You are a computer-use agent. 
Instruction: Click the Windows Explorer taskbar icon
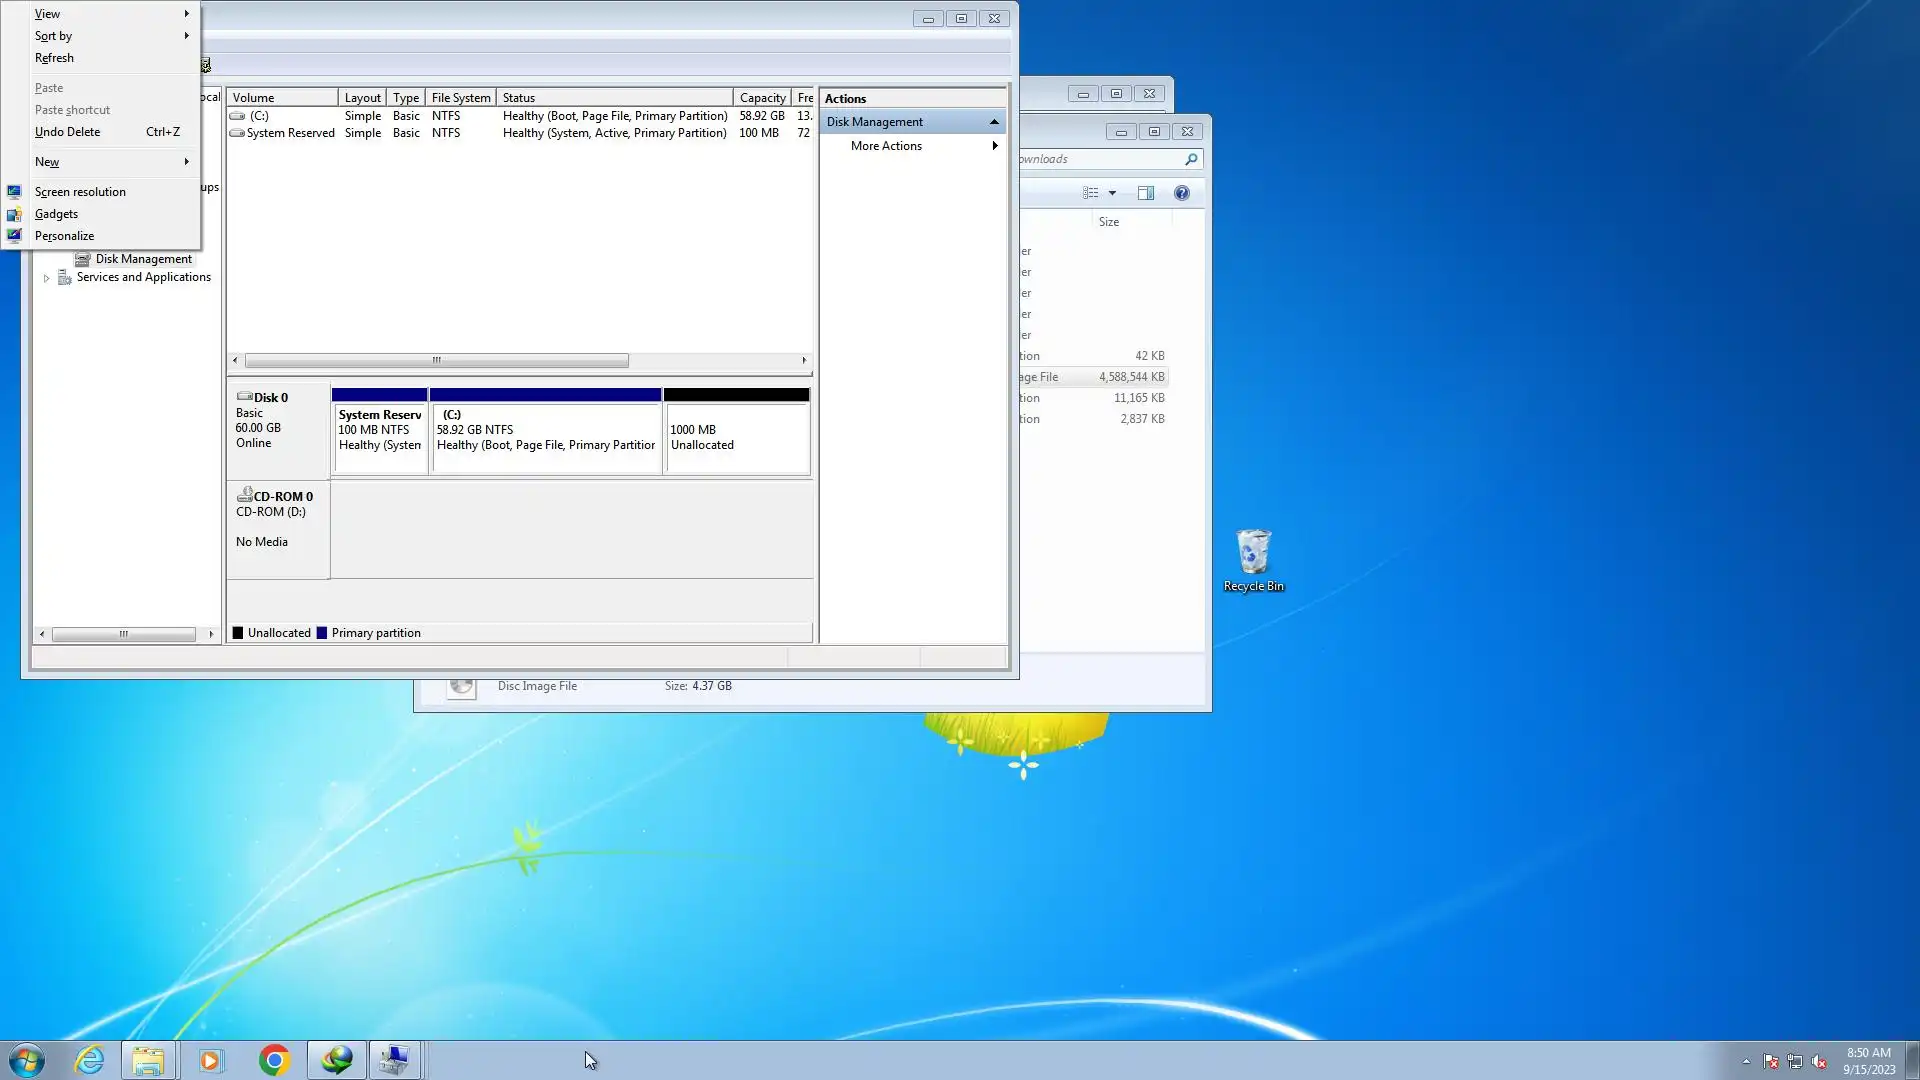click(148, 1060)
